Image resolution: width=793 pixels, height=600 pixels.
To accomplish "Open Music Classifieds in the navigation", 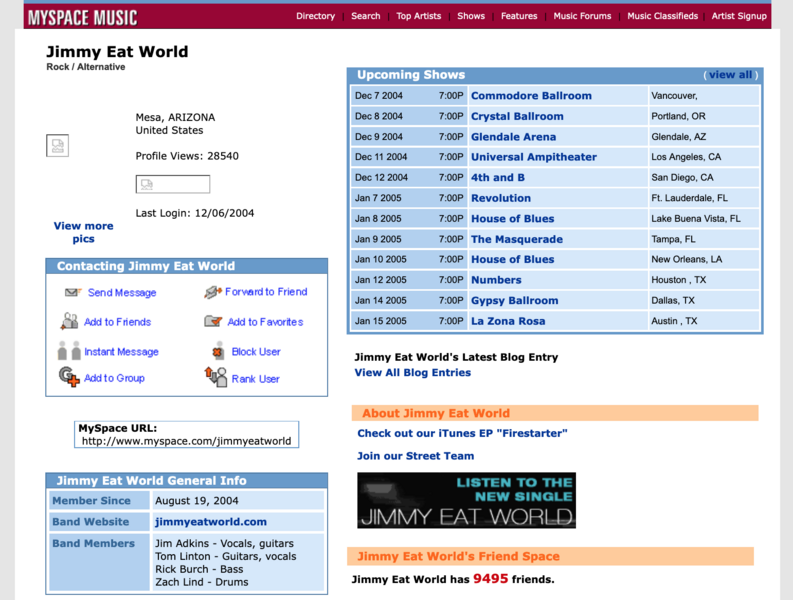I will click(x=663, y=16).
